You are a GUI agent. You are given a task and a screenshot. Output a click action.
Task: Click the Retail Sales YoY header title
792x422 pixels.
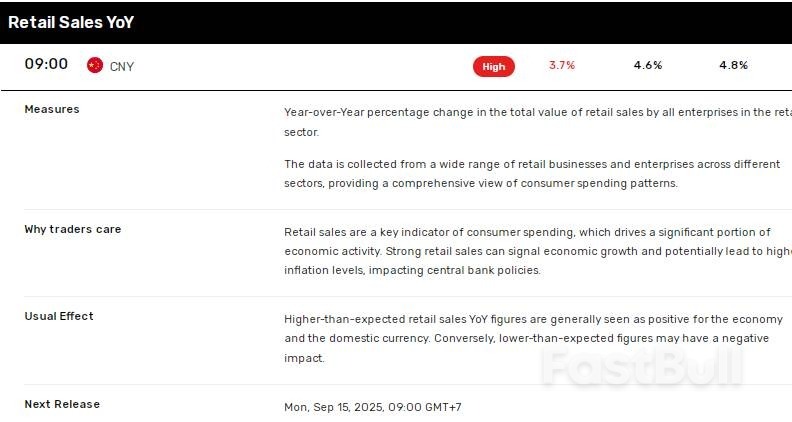point(71,22)
